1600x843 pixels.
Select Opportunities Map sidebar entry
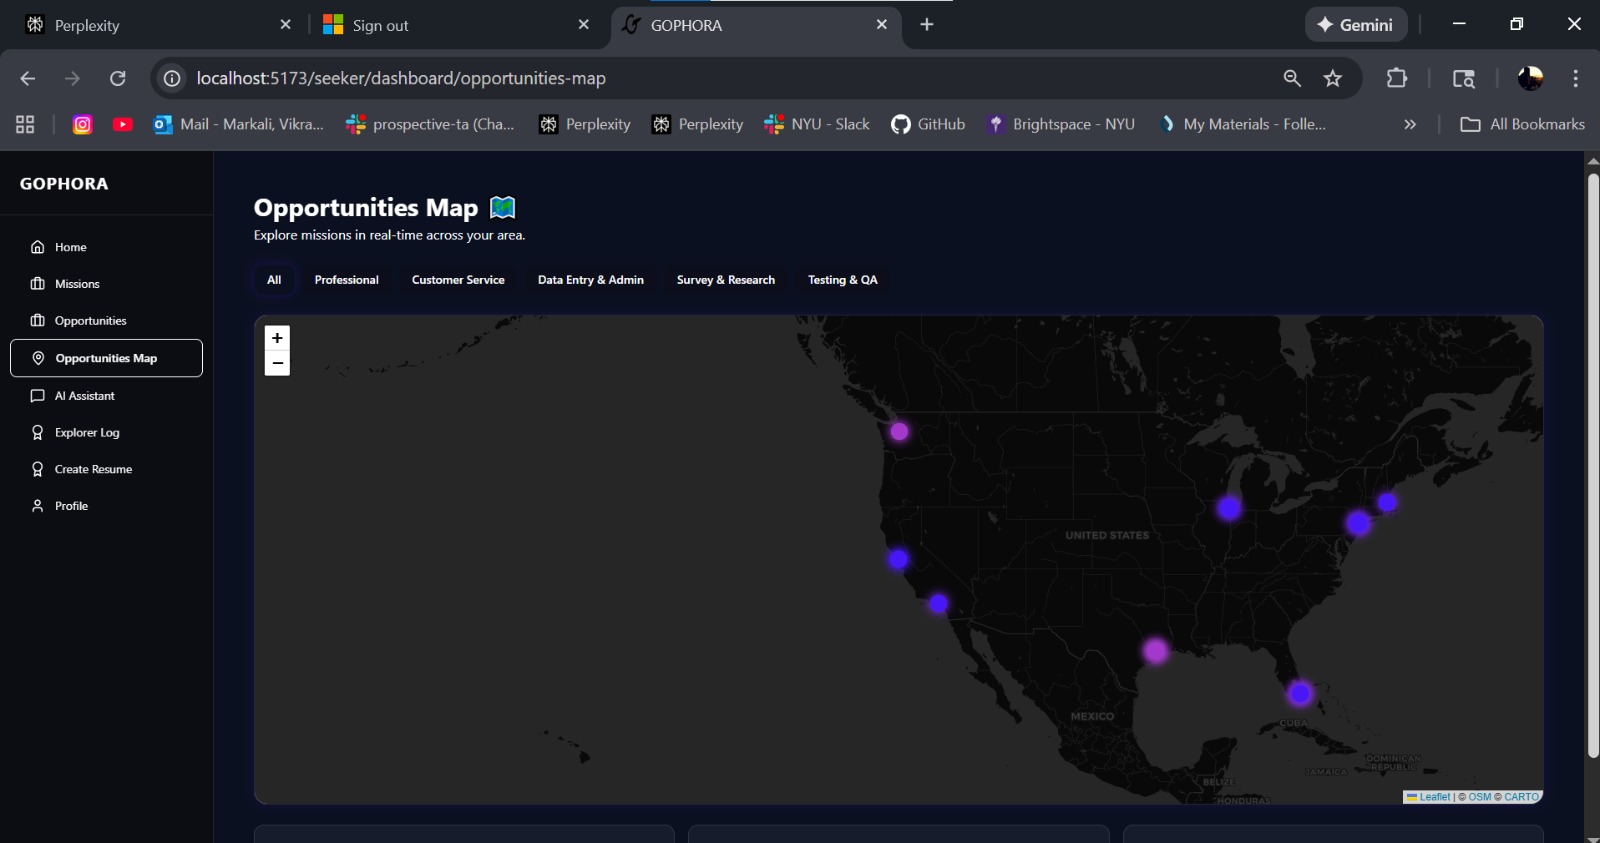(106, 358)
